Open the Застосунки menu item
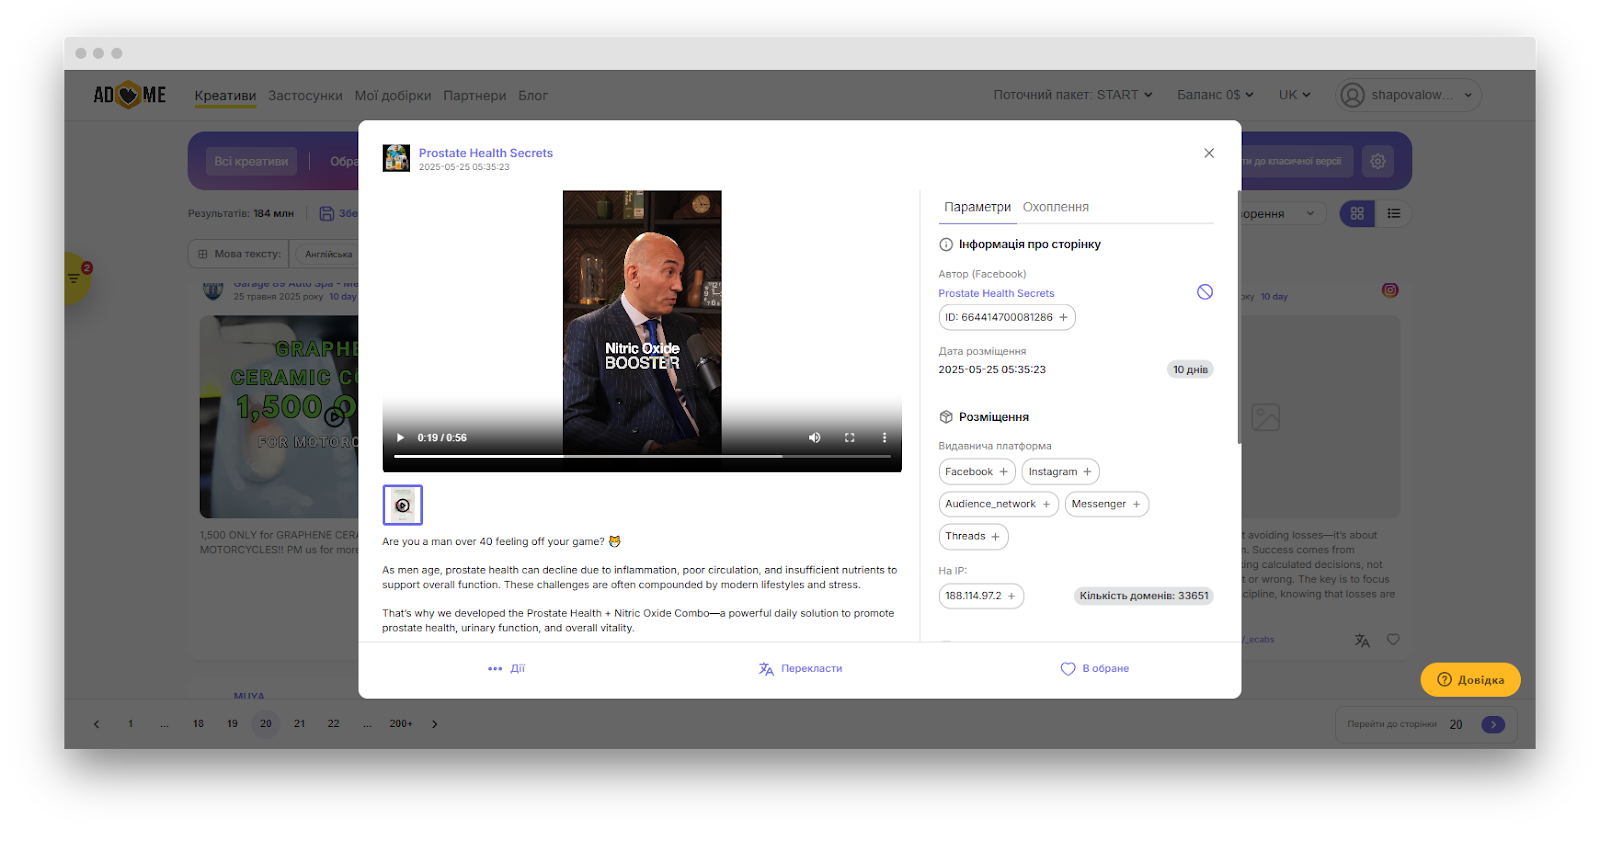Screen dimensions: 1600x841 coord(305,96)
